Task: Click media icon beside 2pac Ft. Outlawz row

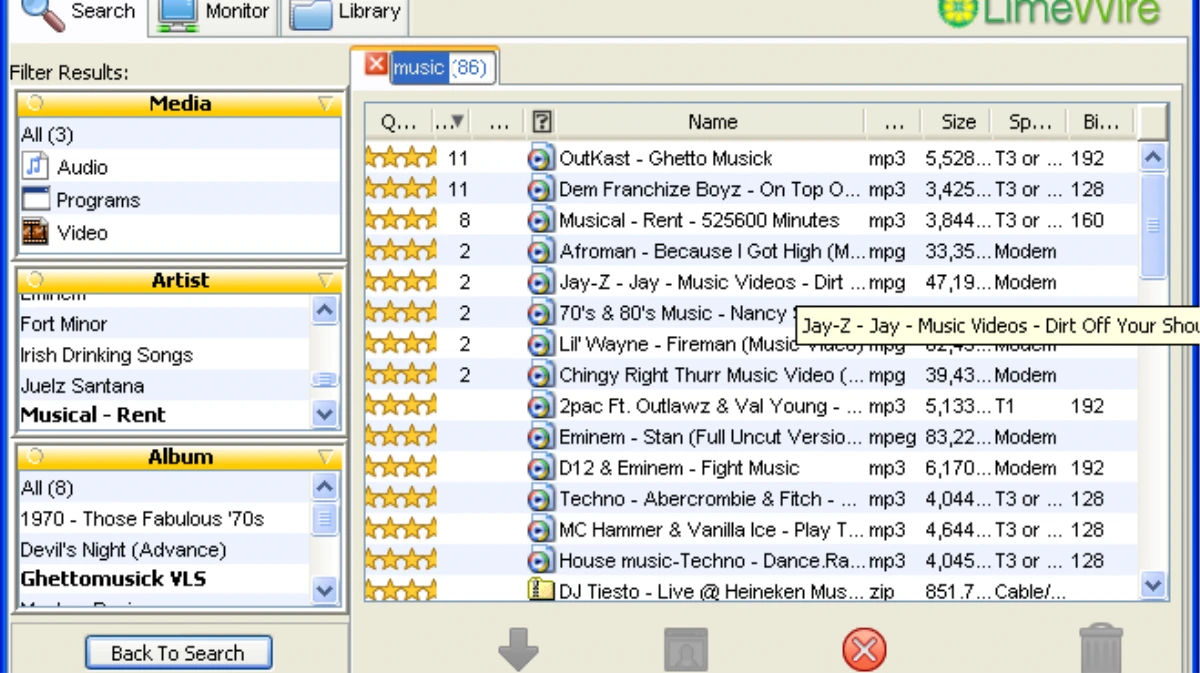Action: click(541, 406)
